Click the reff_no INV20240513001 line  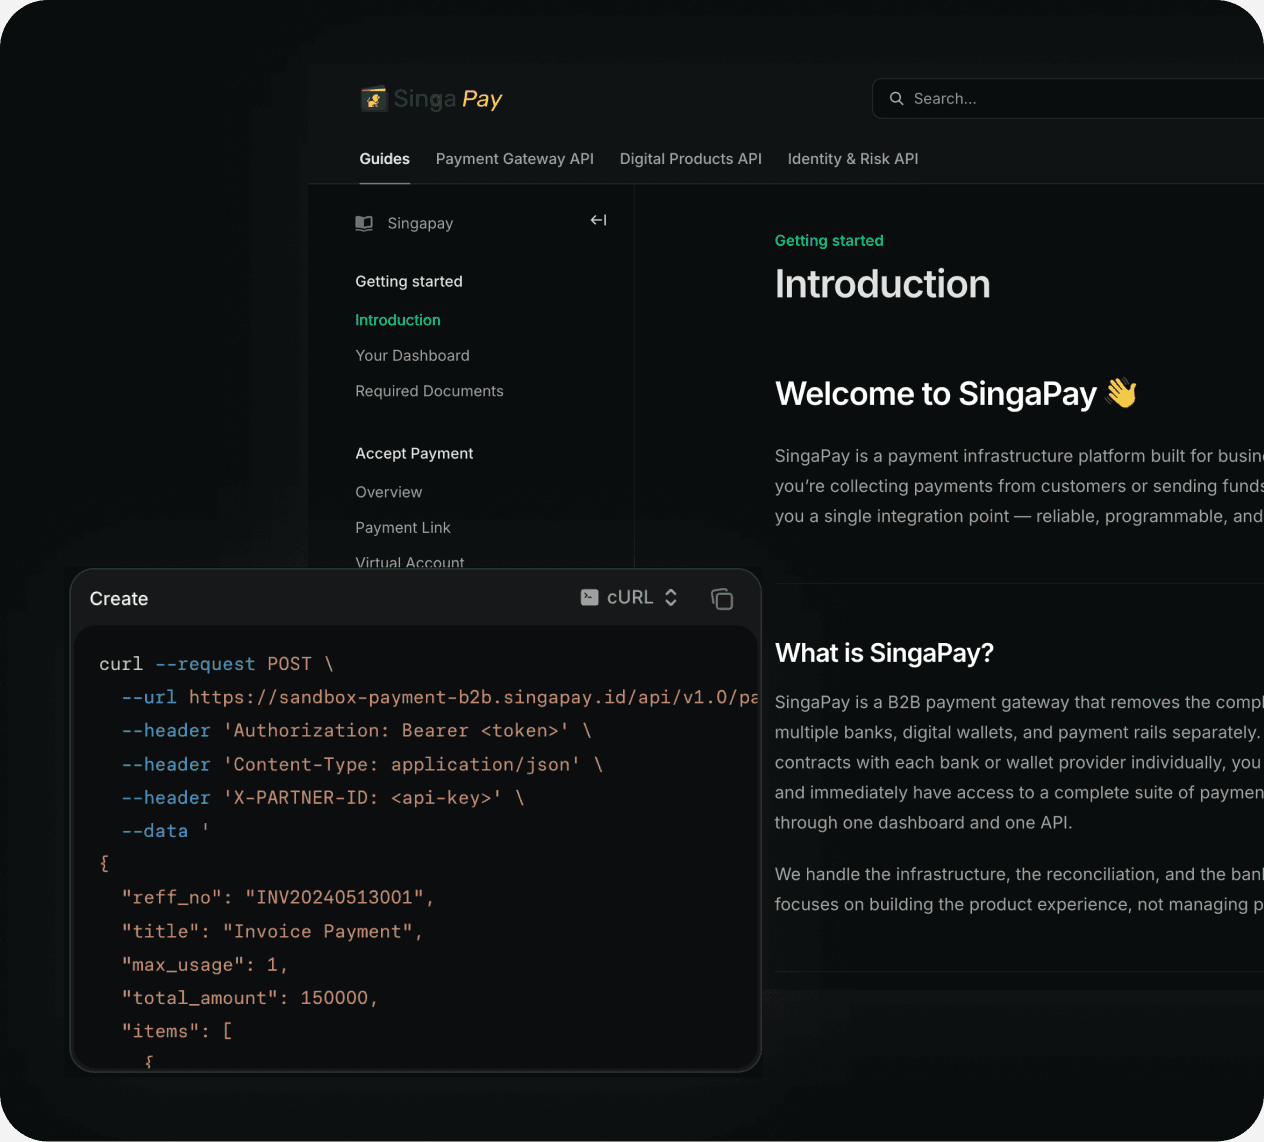(278, 897)
